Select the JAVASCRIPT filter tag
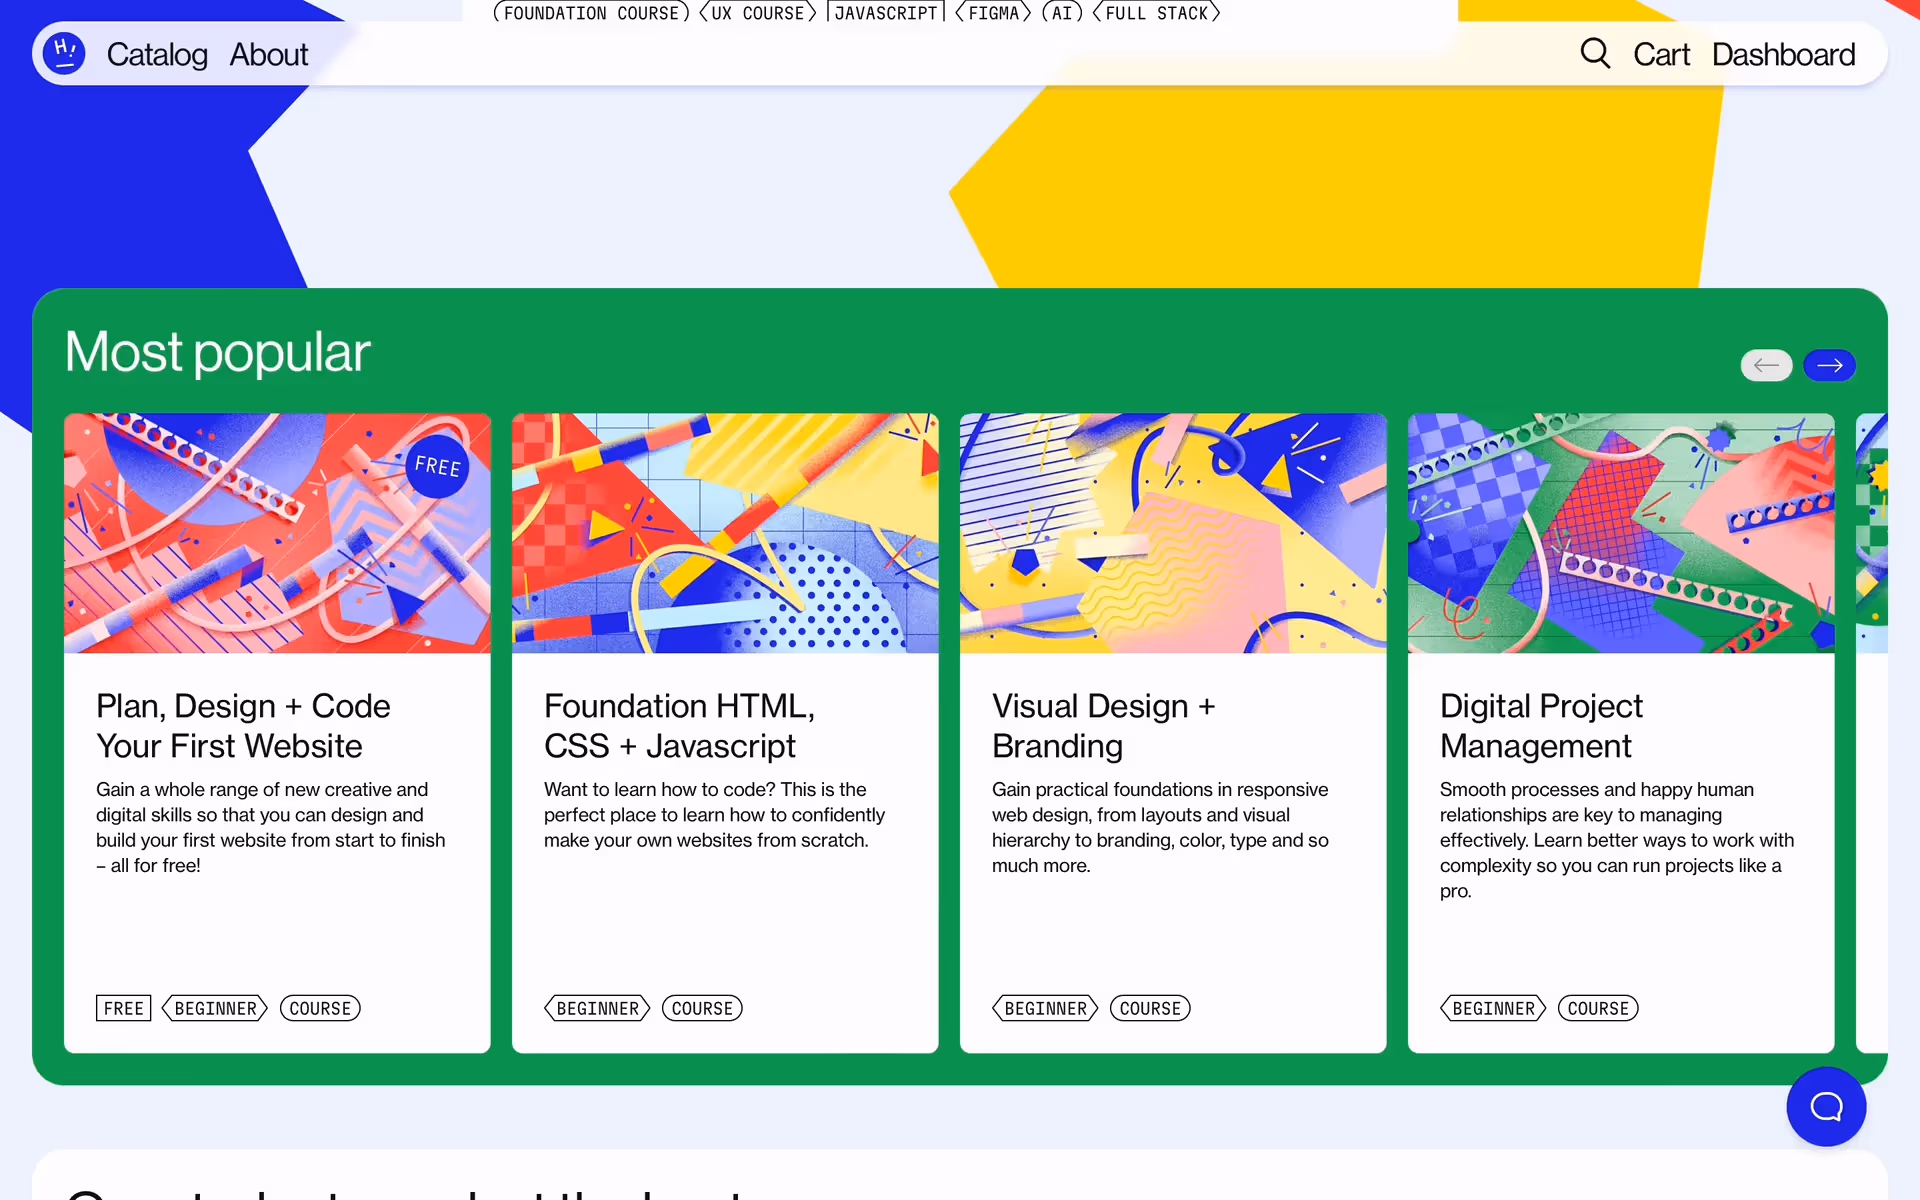1920x1200 pixels. (886, 13)
